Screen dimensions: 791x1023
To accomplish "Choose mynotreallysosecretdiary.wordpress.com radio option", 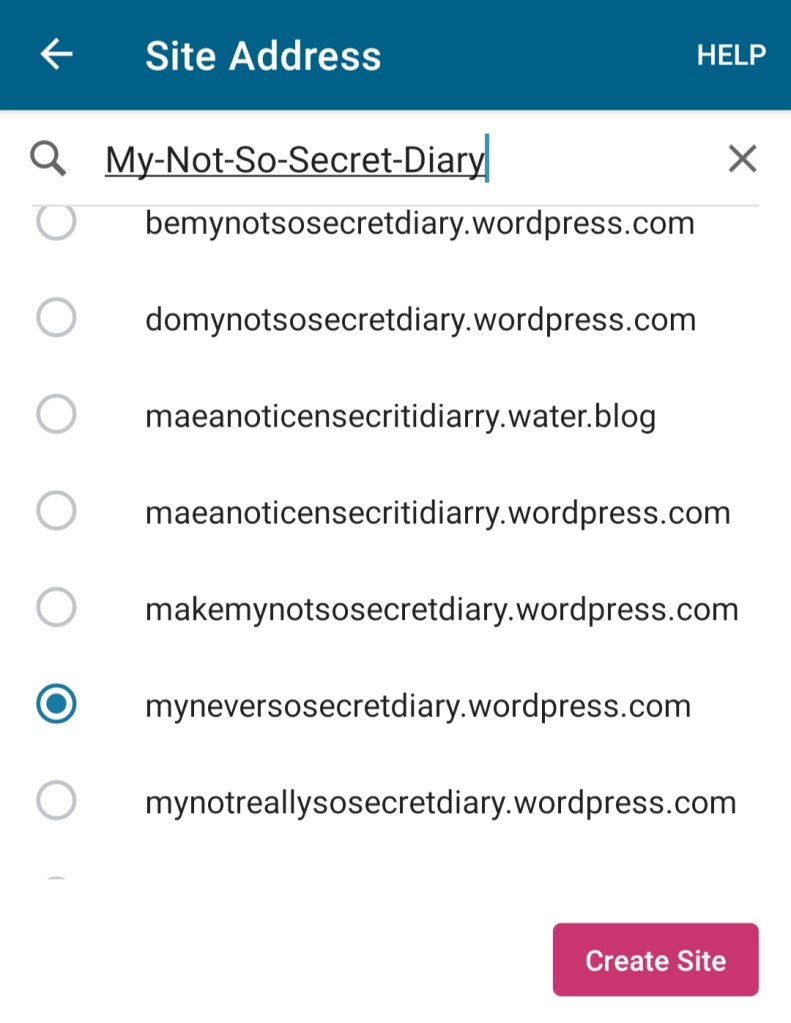I will tap(56, 802).
